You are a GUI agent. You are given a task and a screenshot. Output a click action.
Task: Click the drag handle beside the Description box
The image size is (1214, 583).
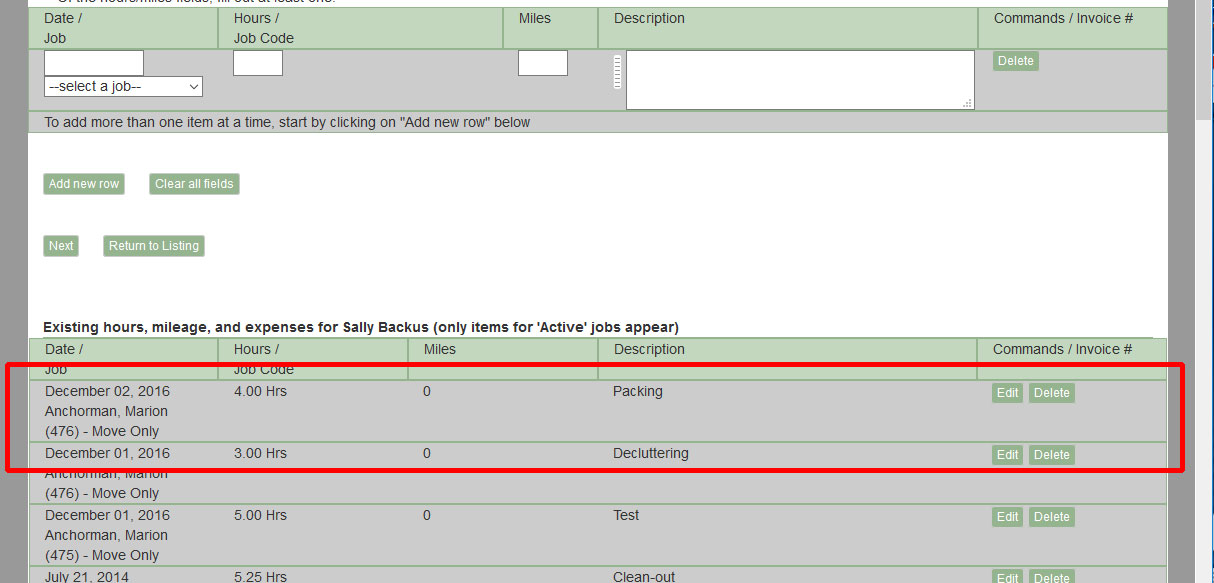point(617,72)
